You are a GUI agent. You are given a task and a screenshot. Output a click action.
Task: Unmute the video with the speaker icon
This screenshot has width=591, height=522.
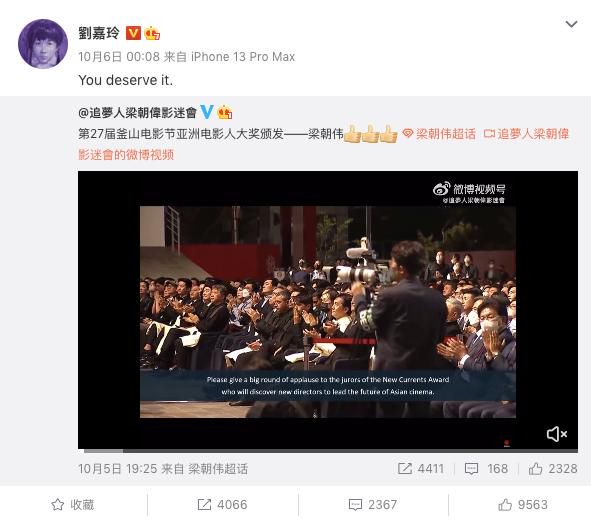click(x=557, y=434)
